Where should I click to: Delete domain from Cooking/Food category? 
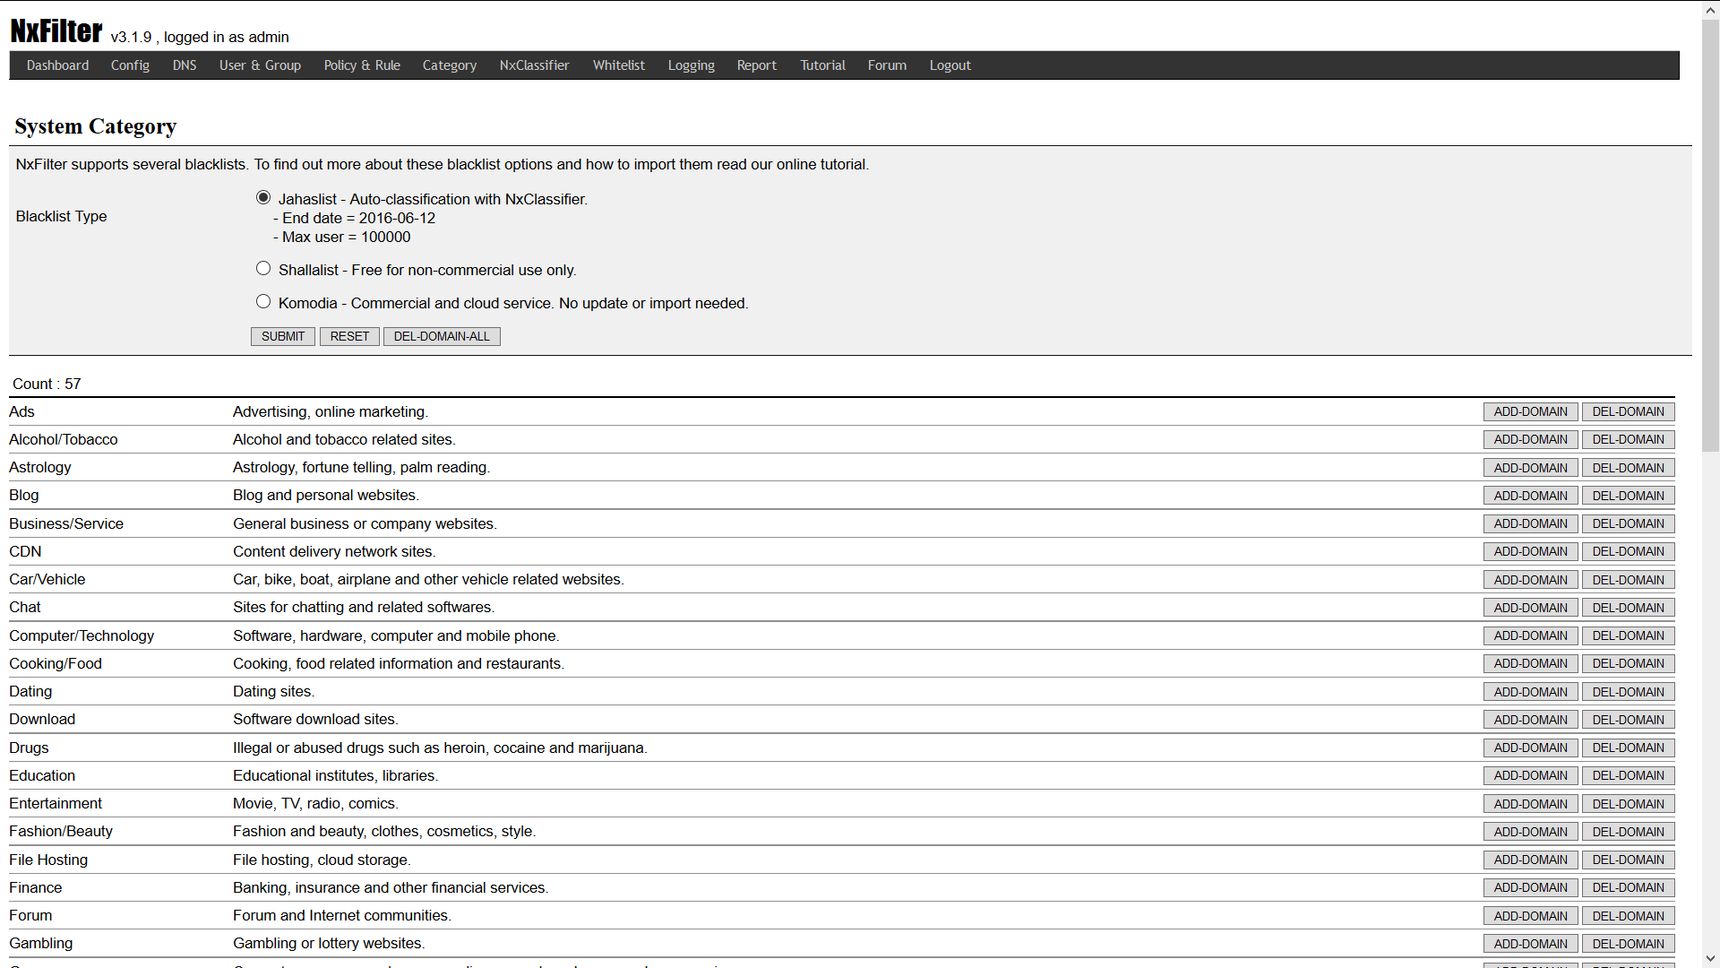tap(1628, 664)
